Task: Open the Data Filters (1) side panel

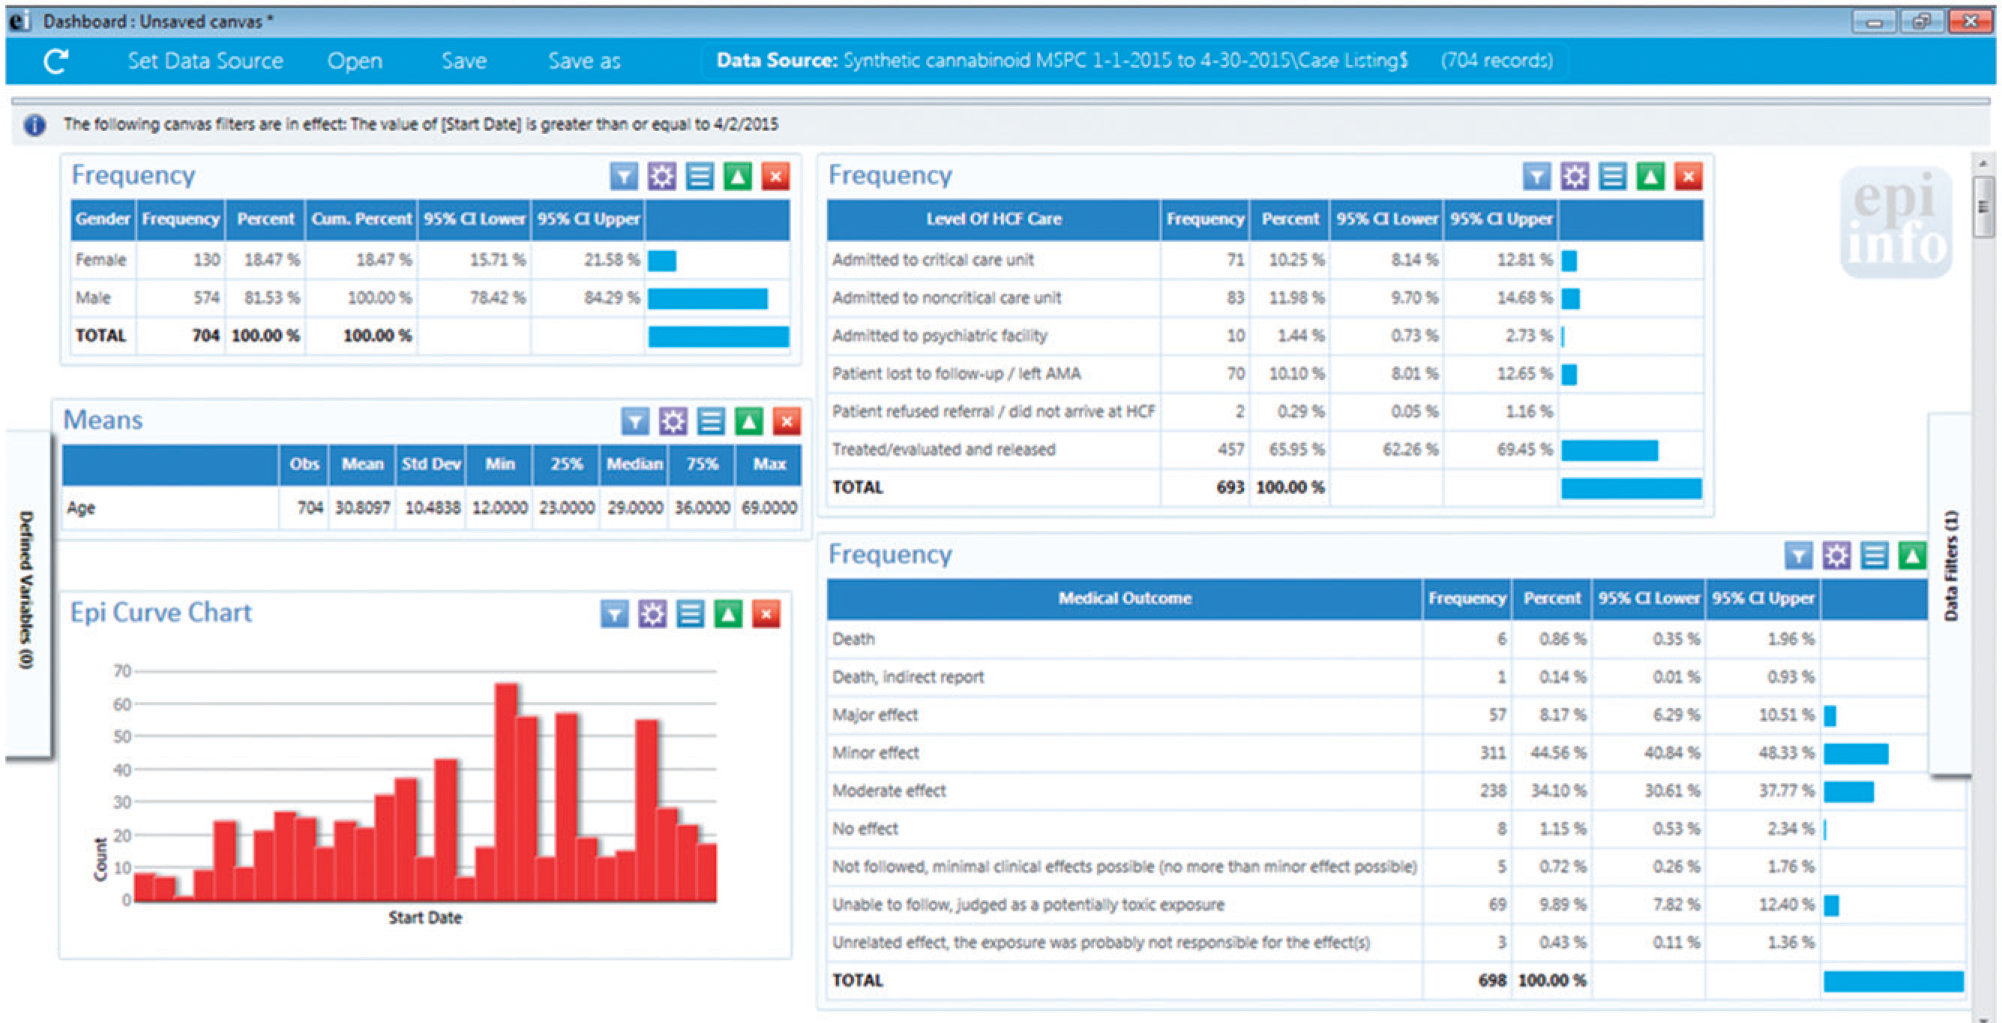Action: tap(1950, 565)
